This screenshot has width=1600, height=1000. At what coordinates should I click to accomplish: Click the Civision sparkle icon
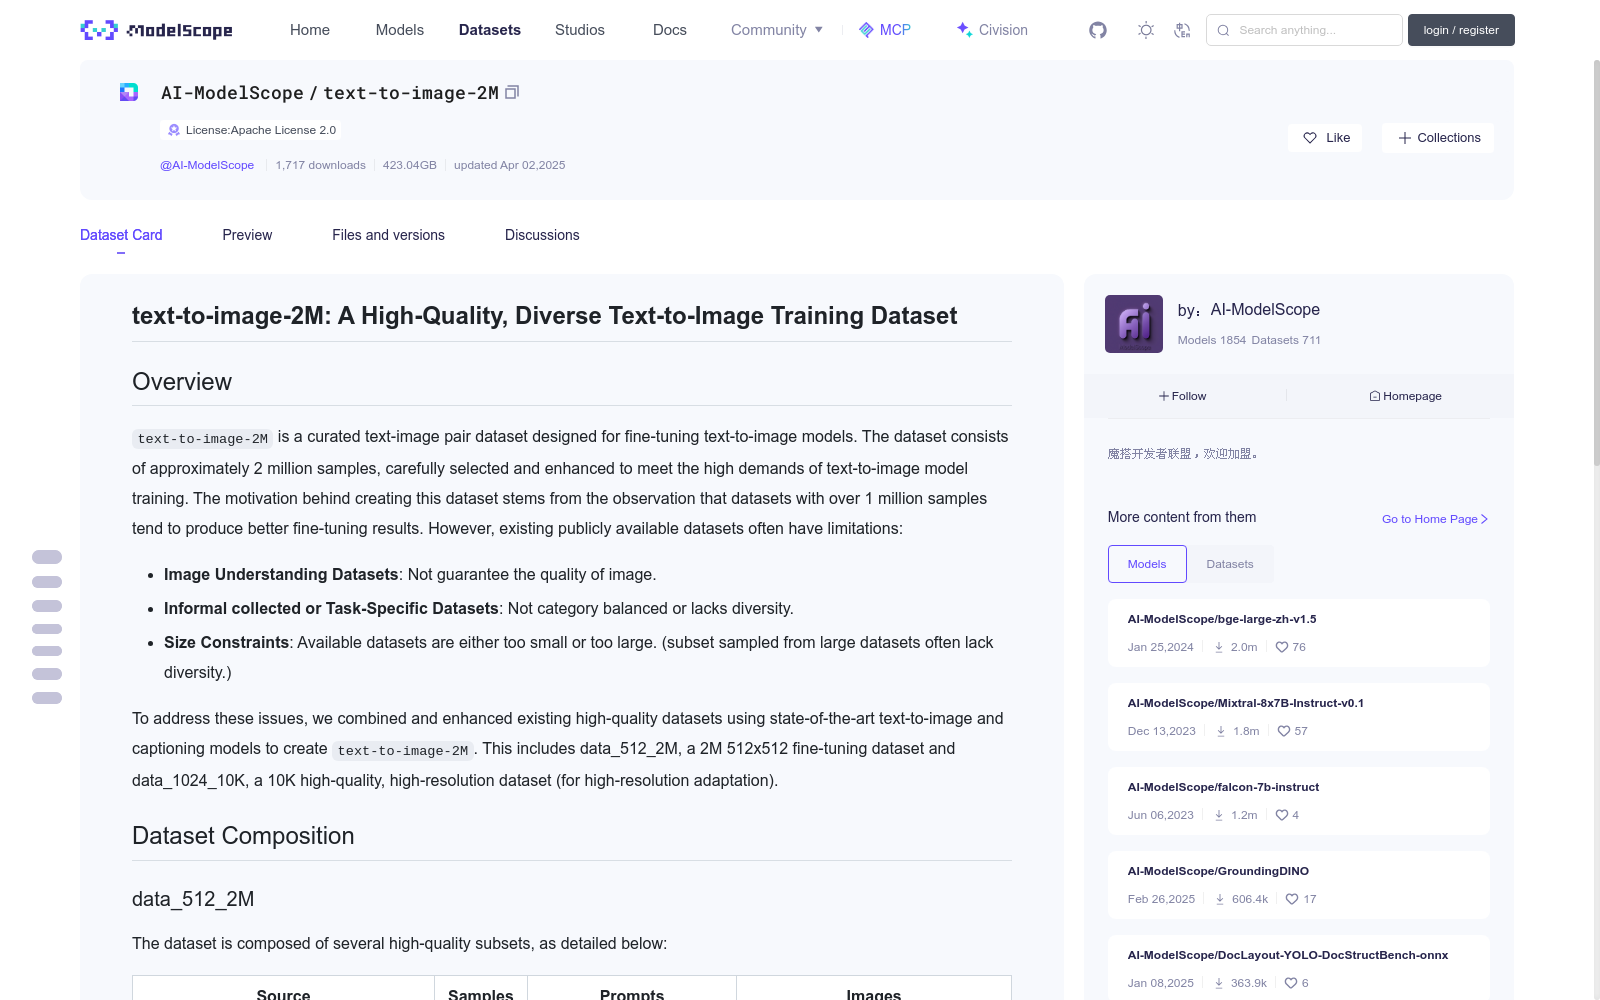point(964,30)
